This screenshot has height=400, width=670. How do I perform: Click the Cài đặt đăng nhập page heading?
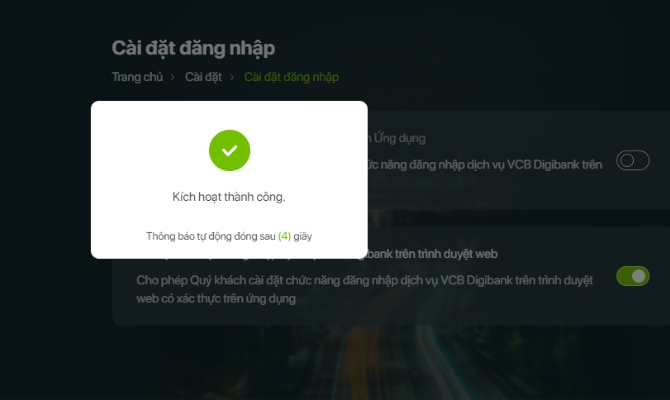tap(193, 48)
